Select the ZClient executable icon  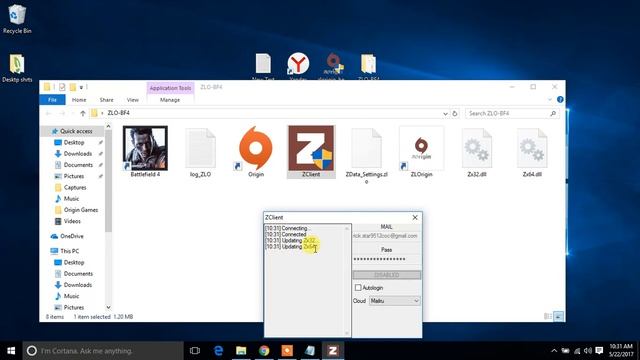tap(311, 148)
